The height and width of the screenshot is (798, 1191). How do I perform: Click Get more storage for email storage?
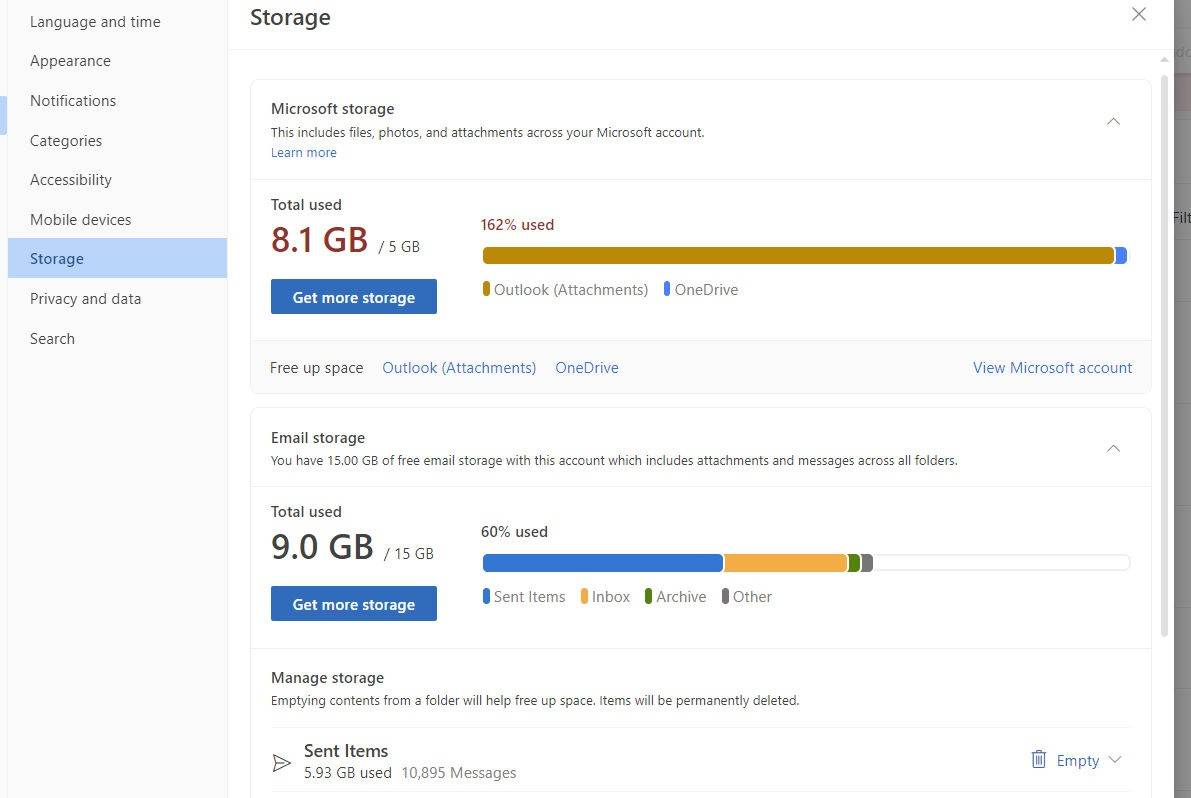pyautogui.click(x=353, y=604)
